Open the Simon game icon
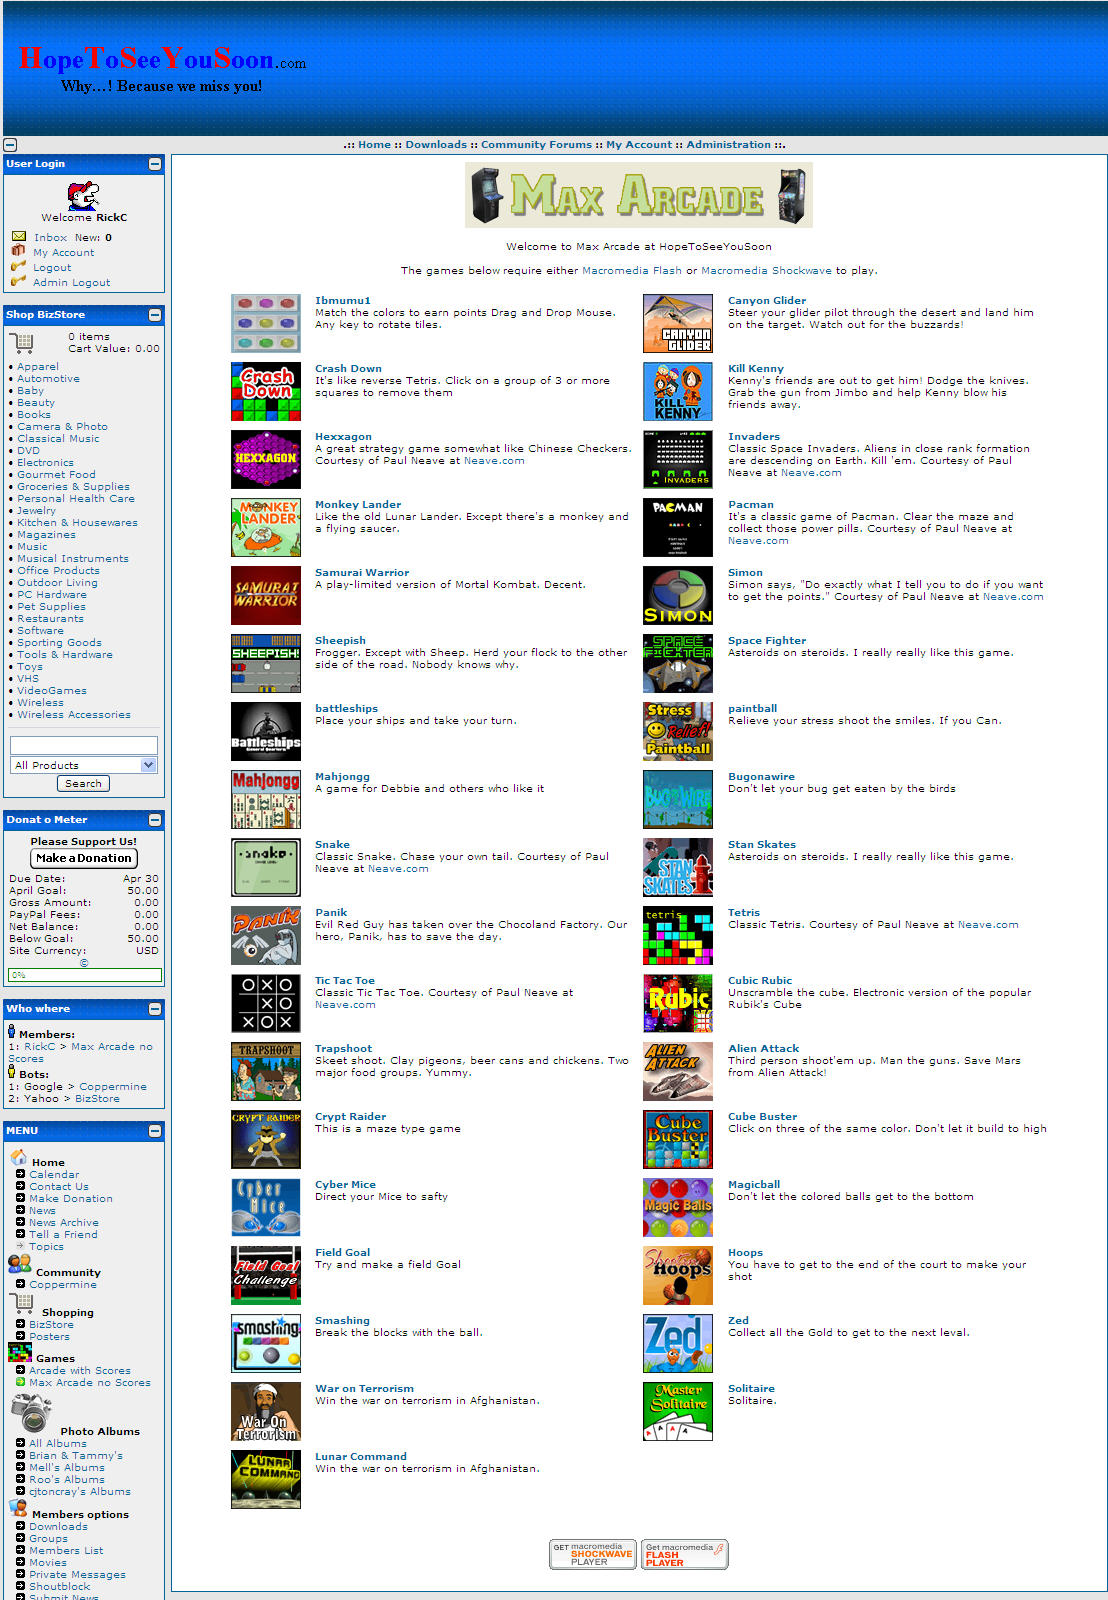The width and height of the screenshot is (1108, 1600). (678, 596)
